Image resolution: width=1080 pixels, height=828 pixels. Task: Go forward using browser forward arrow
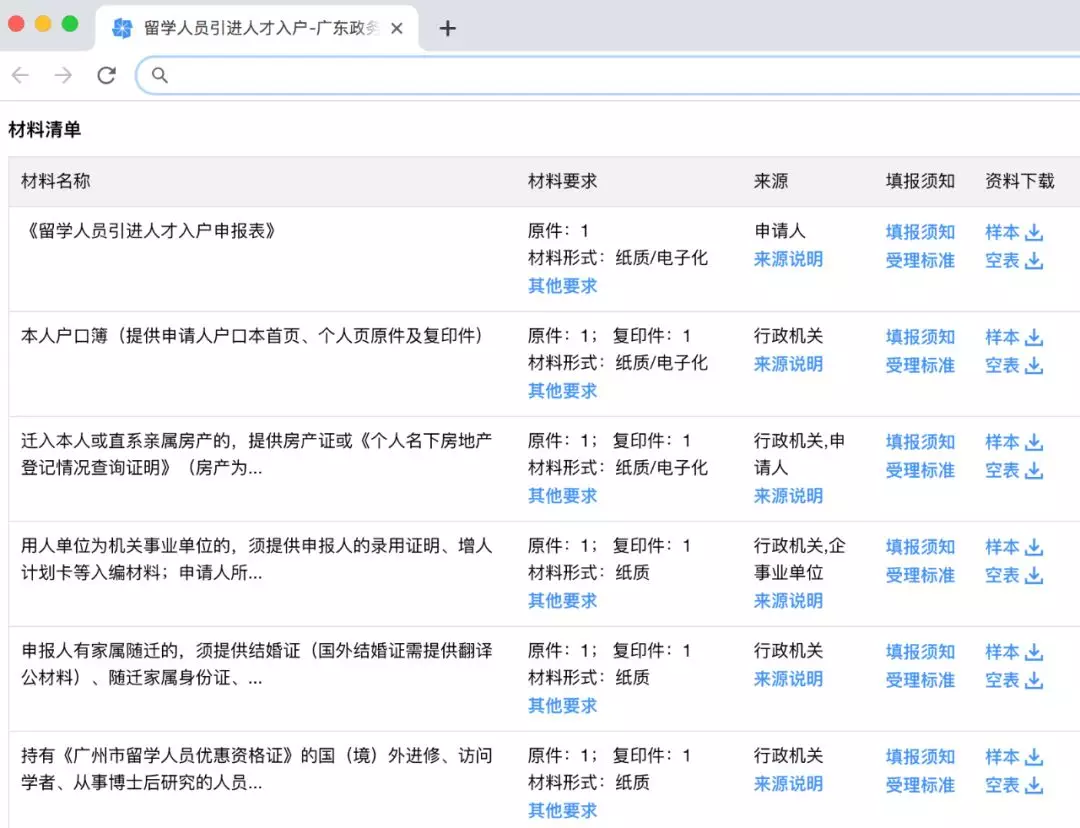[x=63, y=75]
